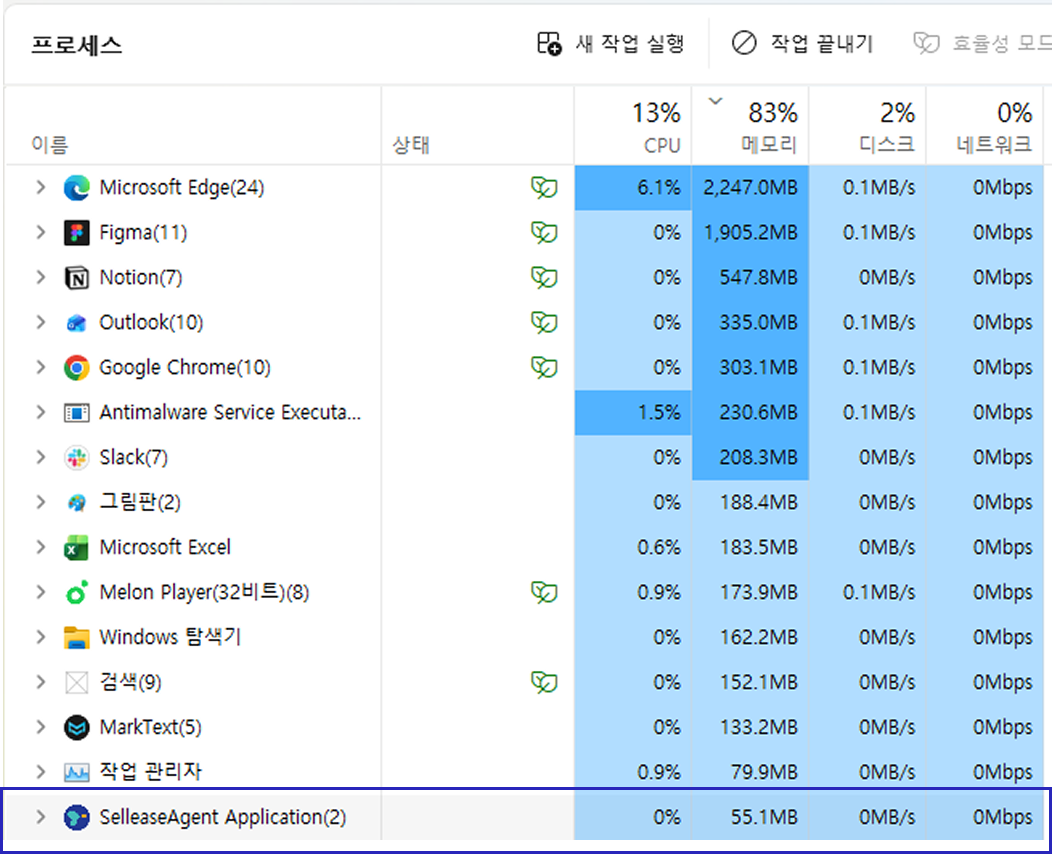The height and width of the screenshot is (854, 1052).
Task: Click the Slack app icon
Action: pos(76,458)
